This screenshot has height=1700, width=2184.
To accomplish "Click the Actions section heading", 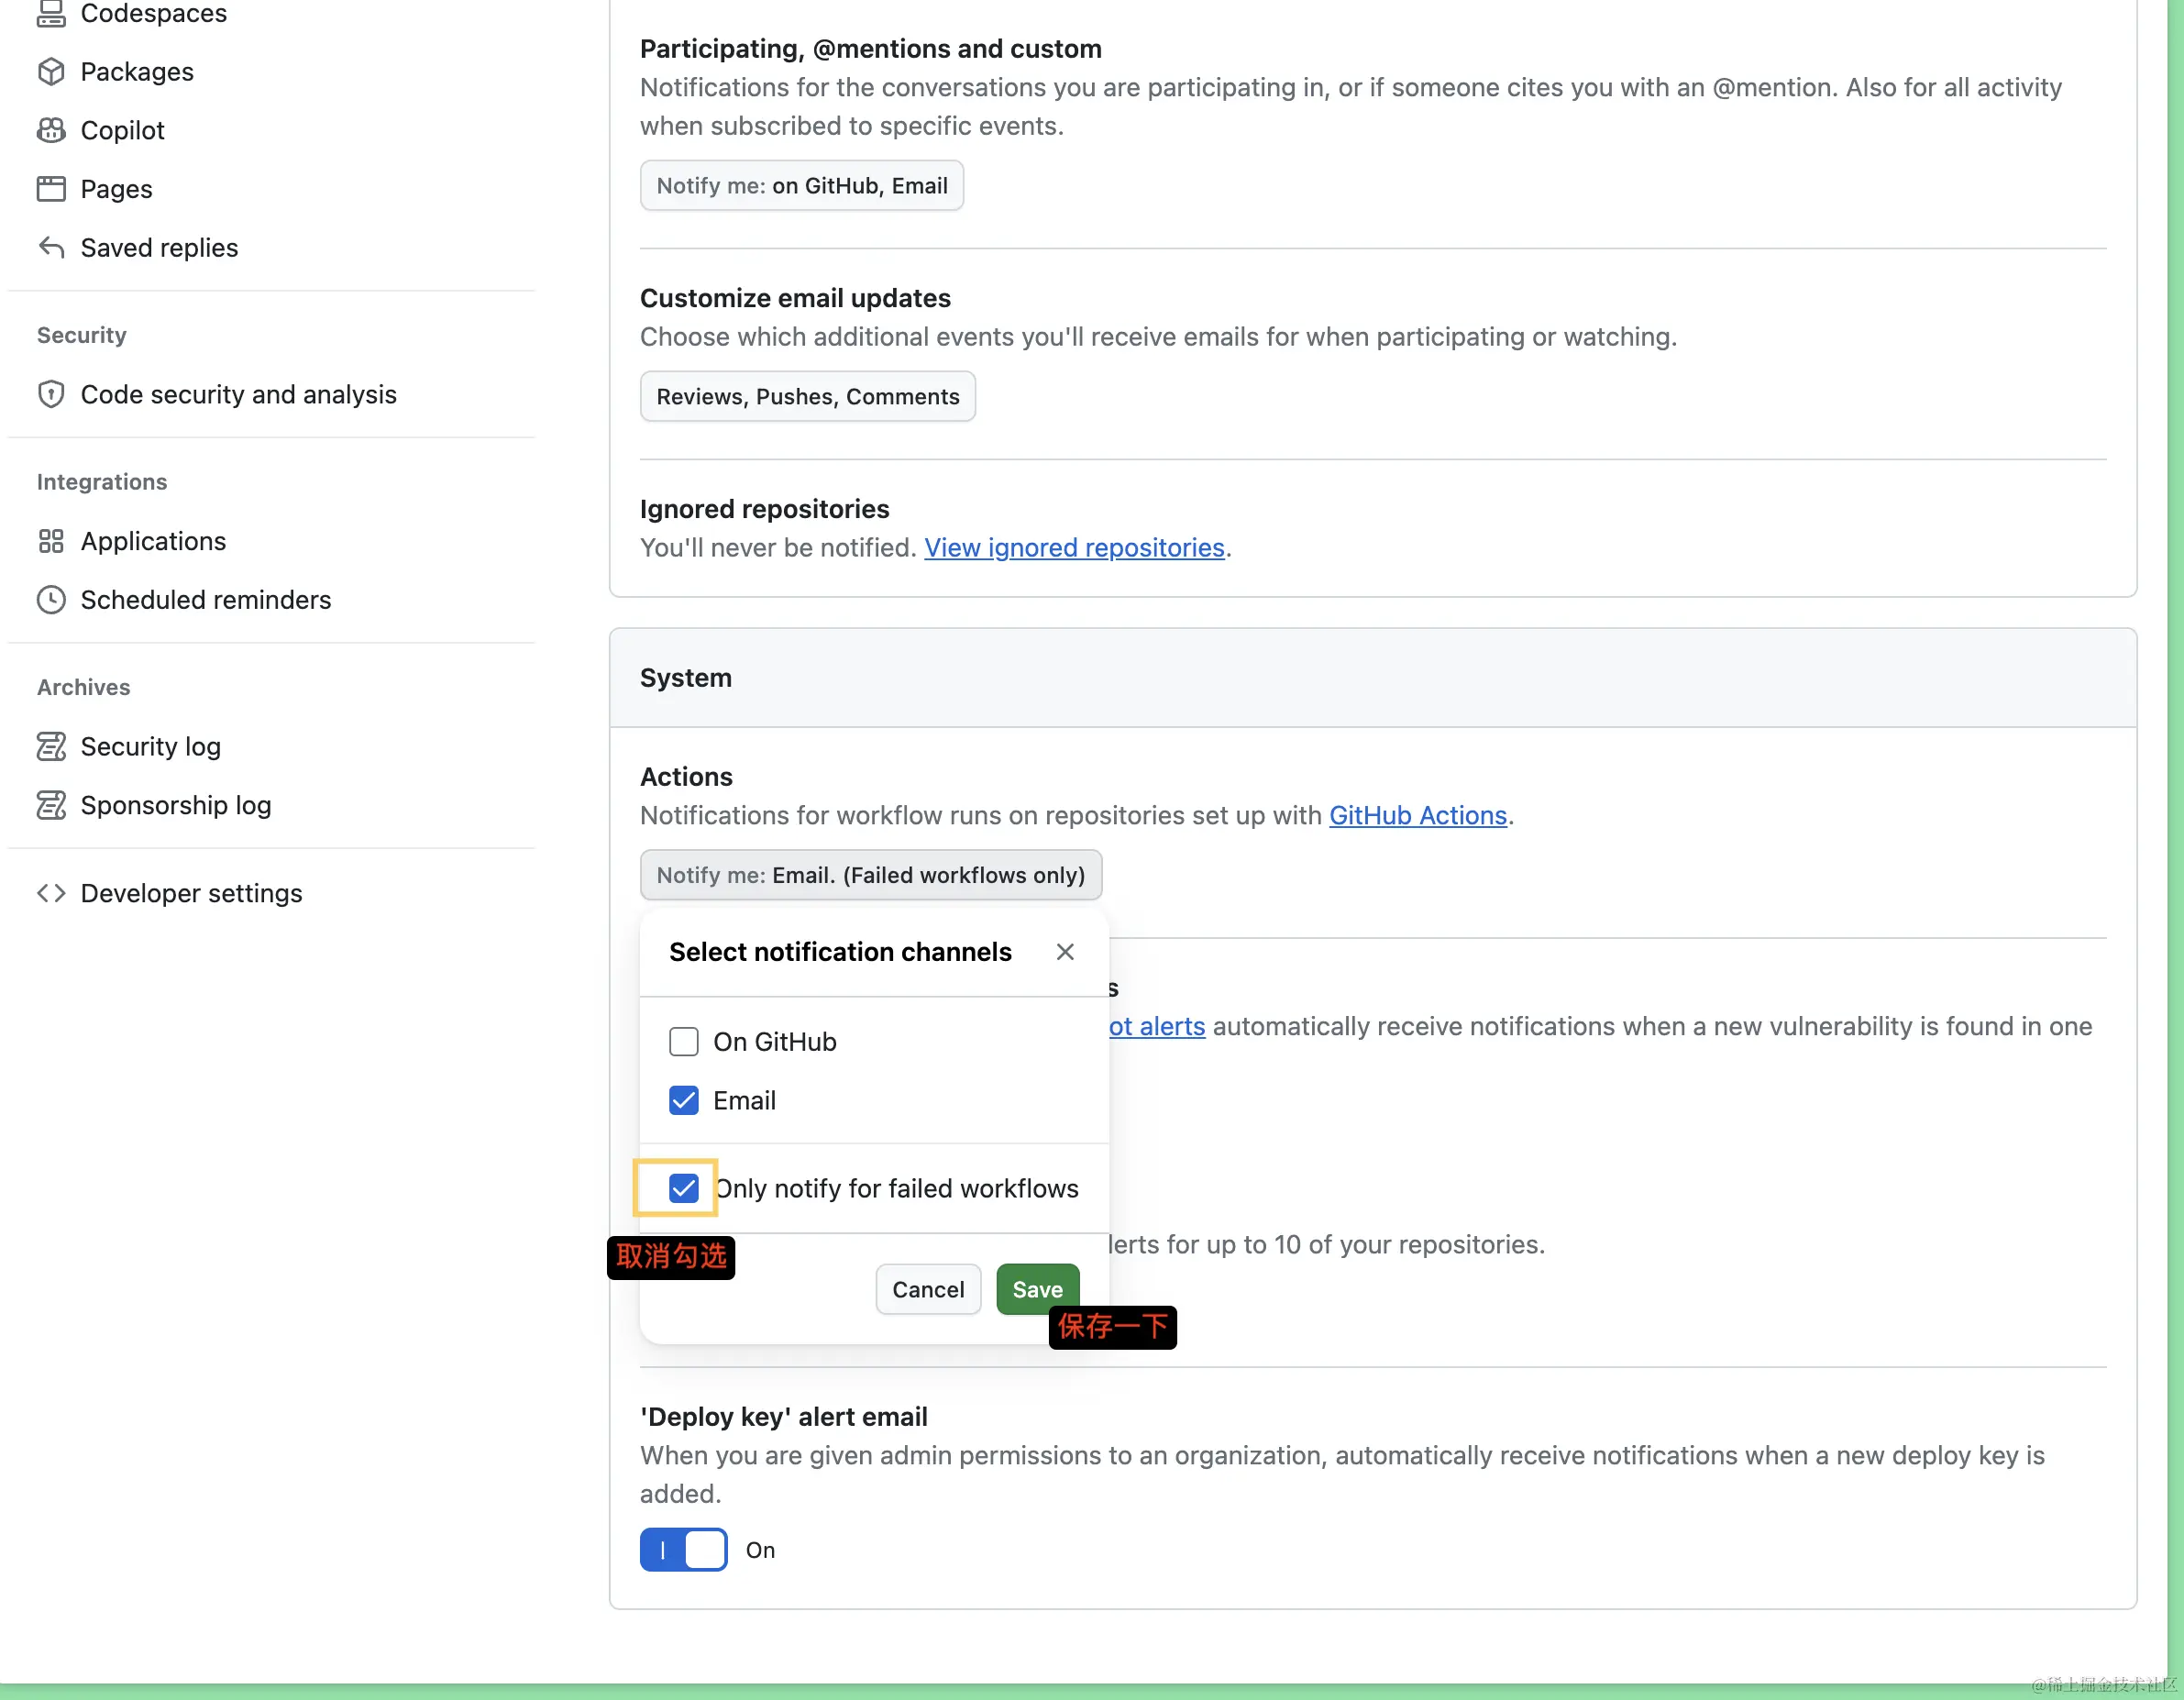I will (x=686, y=776).
